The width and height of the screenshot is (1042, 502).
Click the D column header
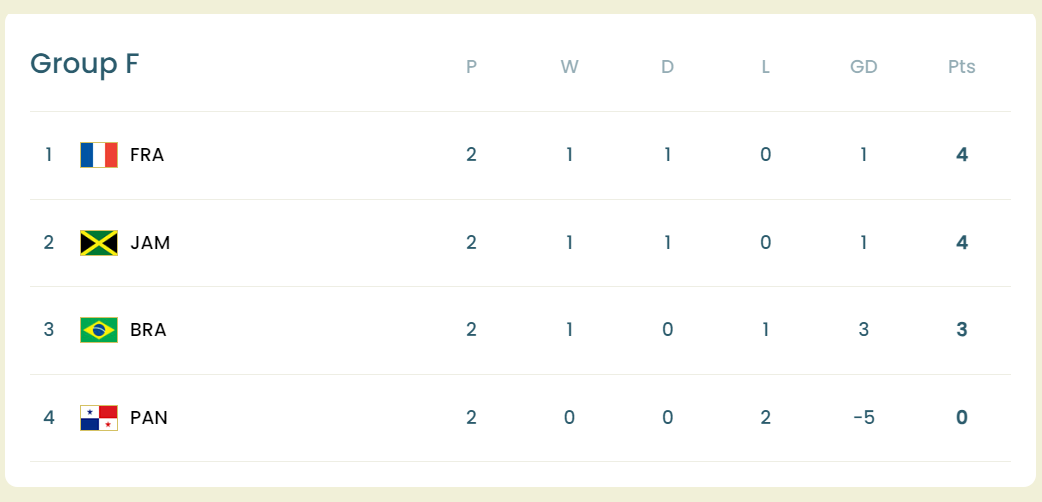tap(668, 68)
